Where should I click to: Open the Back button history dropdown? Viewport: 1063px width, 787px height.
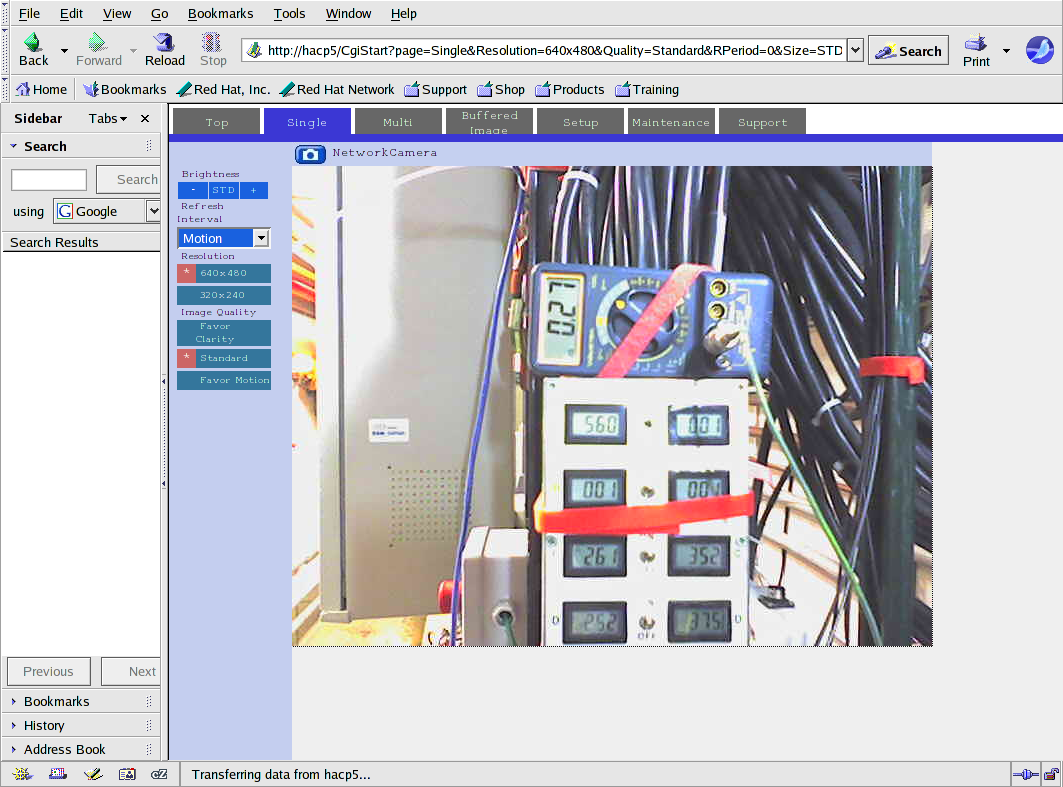click(x=64, y=51)
